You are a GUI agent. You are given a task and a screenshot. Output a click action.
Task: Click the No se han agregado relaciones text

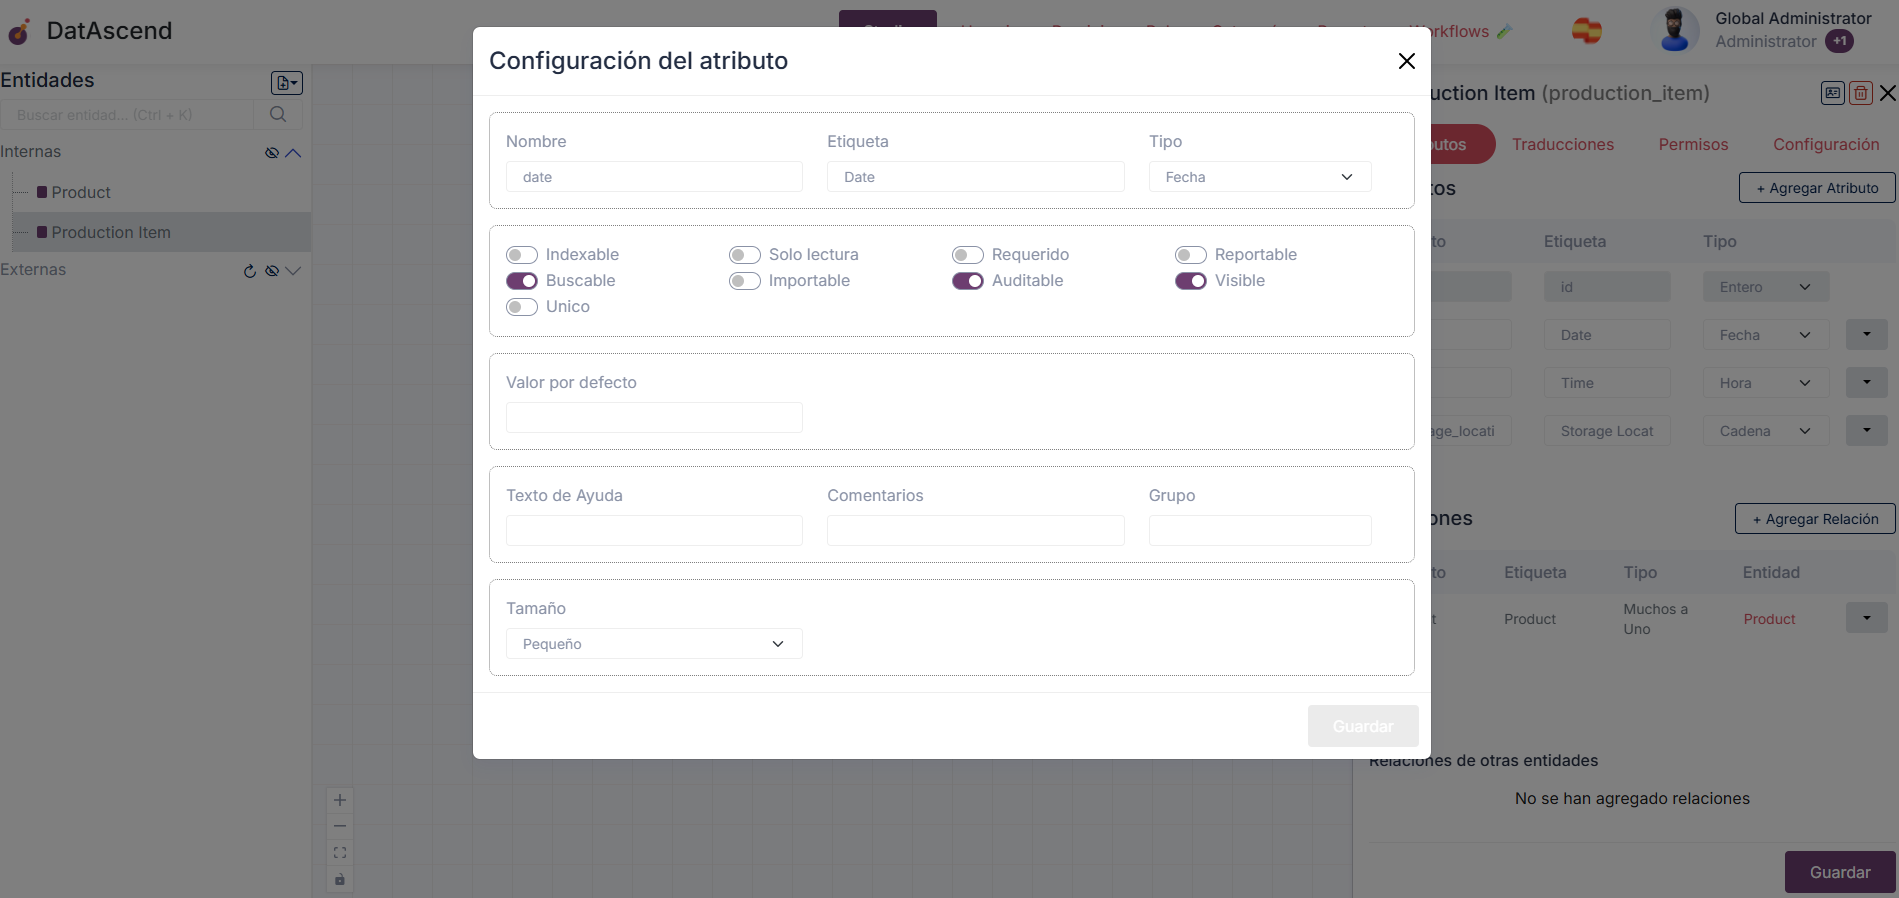click(x=1632, y=799)
